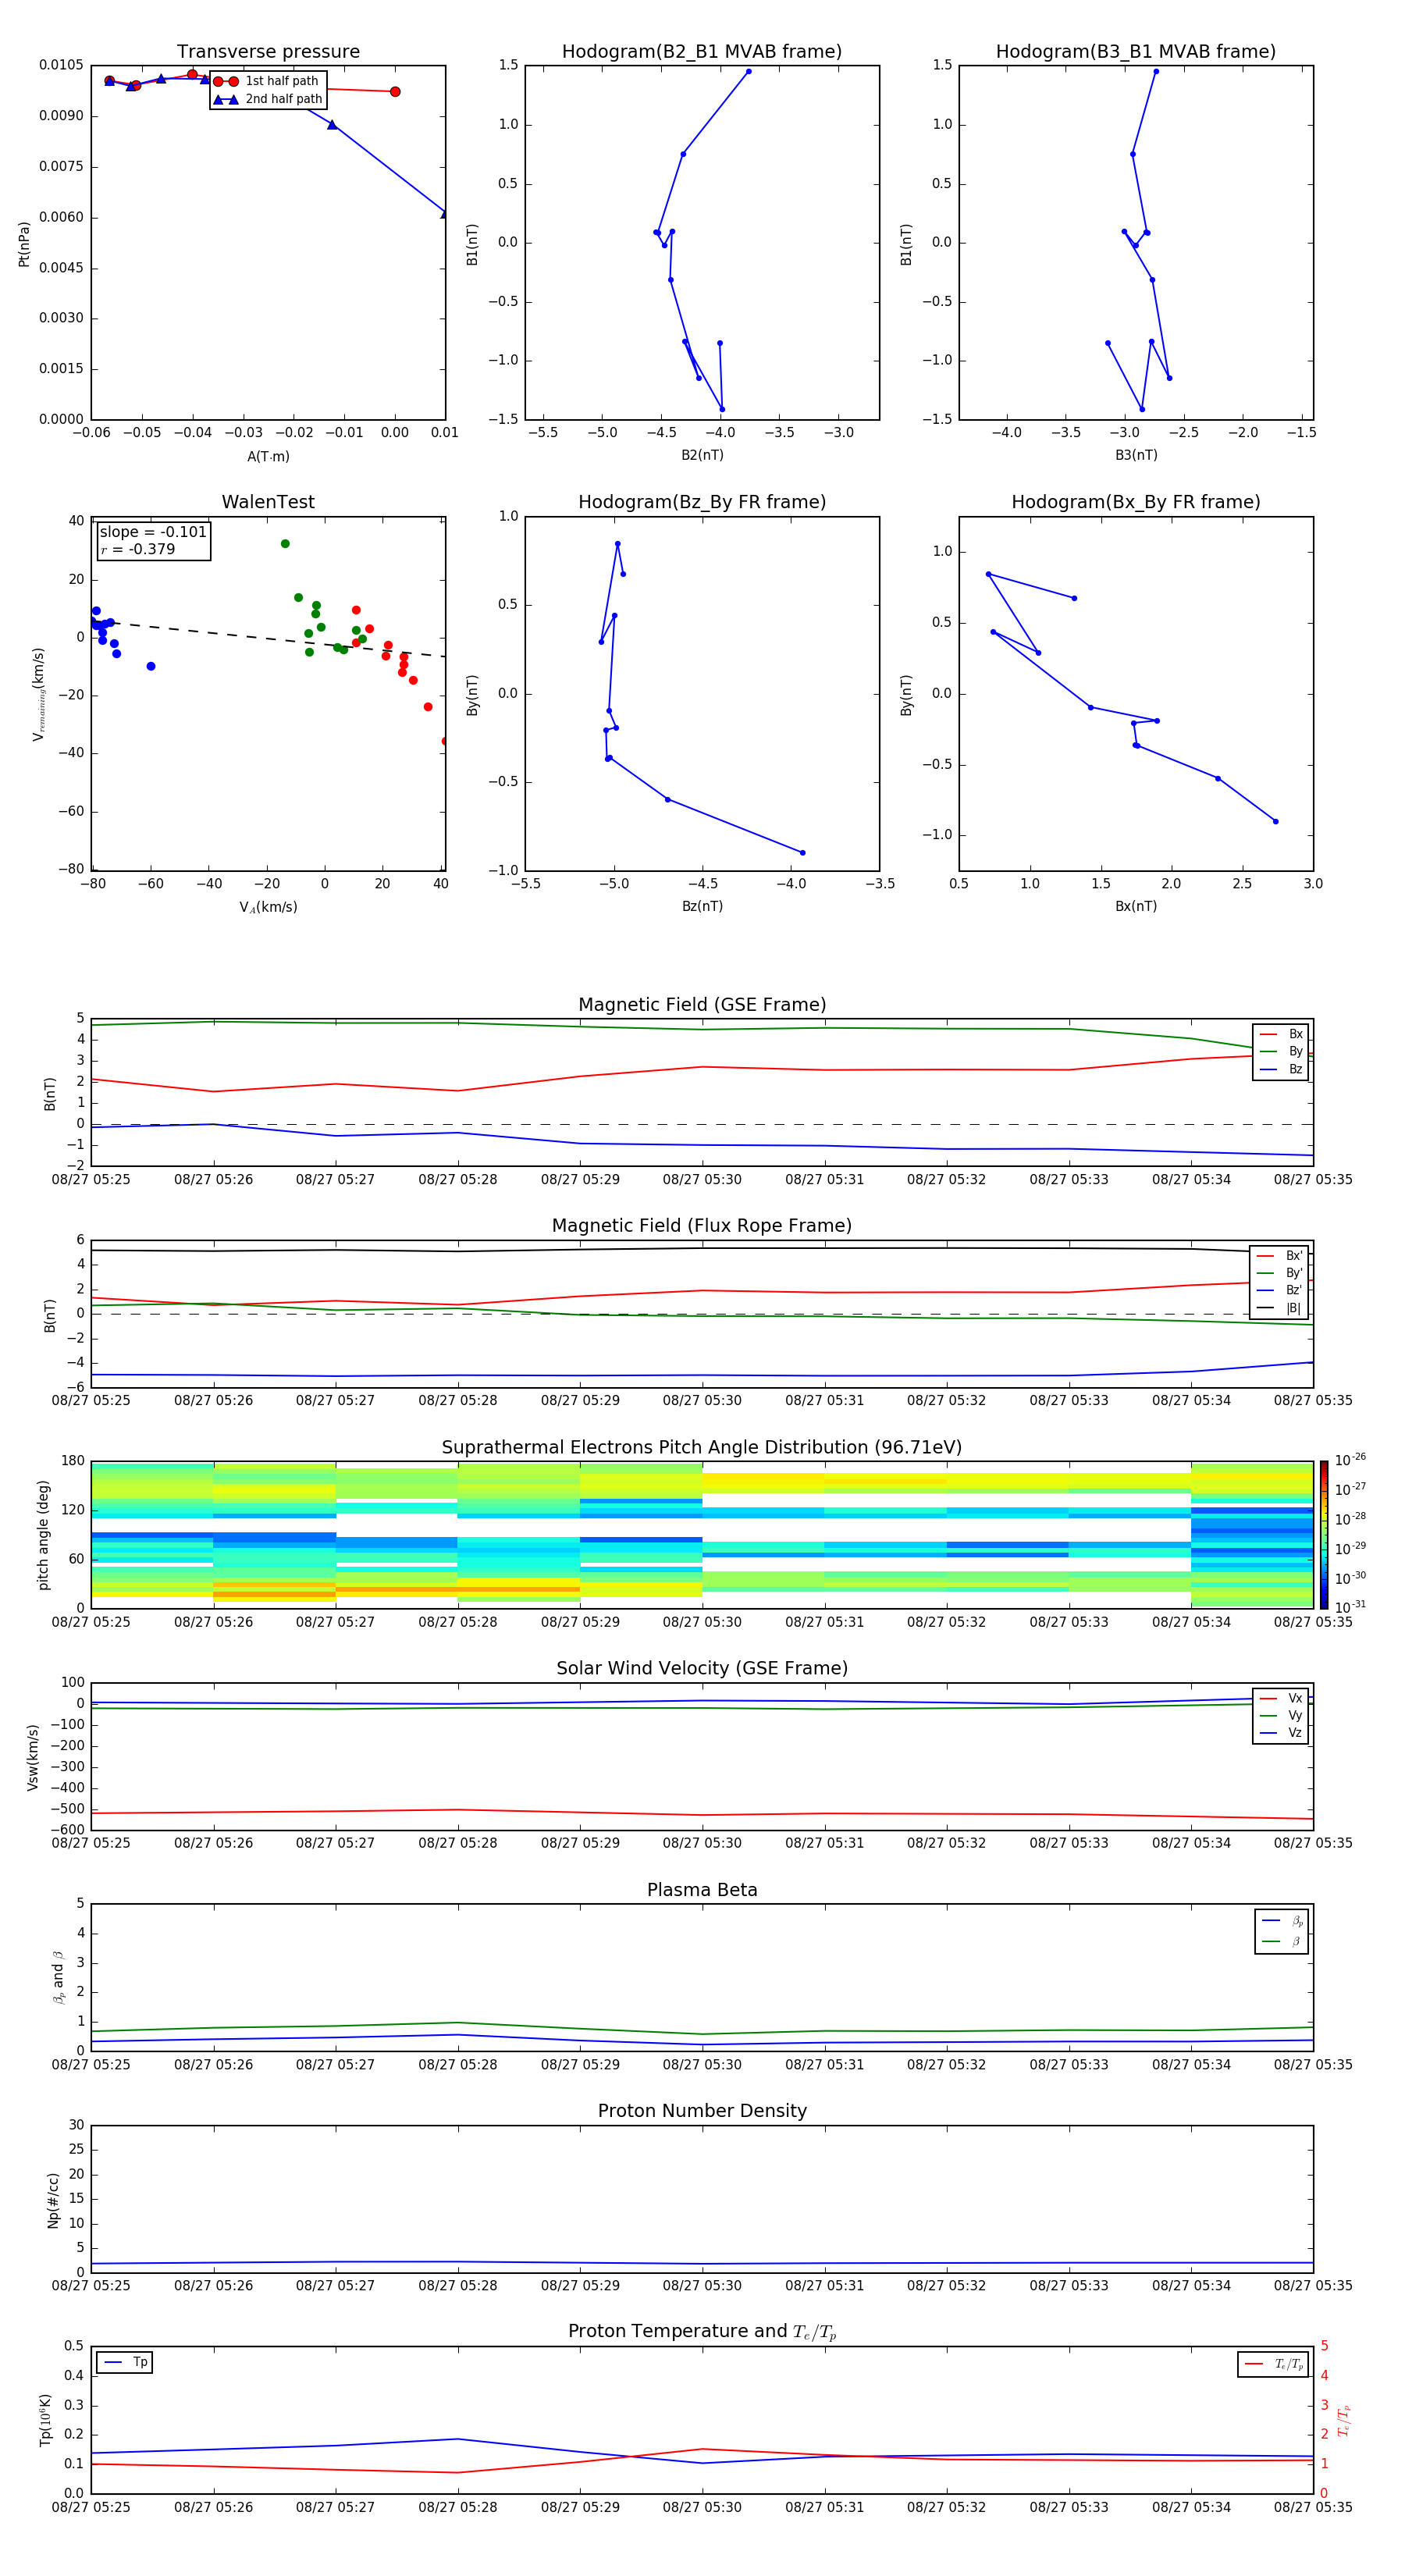Click the 'Vsw(km/s)' axis label
This screenshot has width=1405, height=2576.
tap(33, 1757)
